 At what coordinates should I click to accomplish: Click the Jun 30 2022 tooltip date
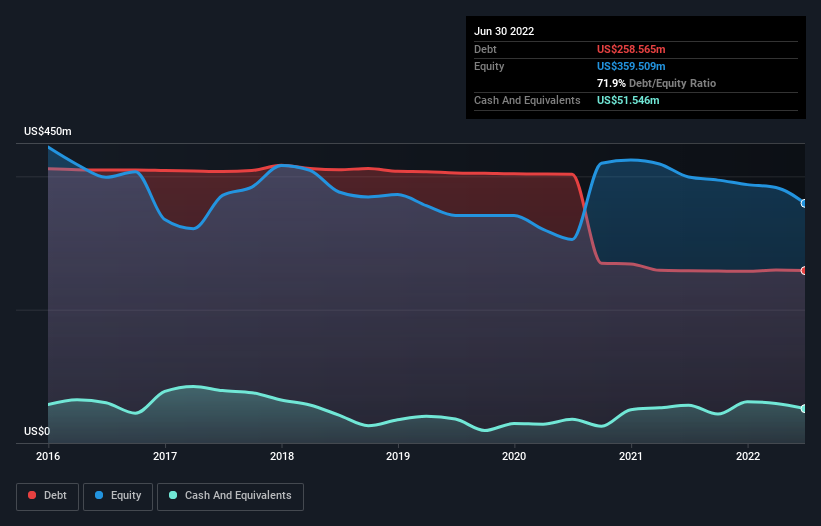coord(504,31)
